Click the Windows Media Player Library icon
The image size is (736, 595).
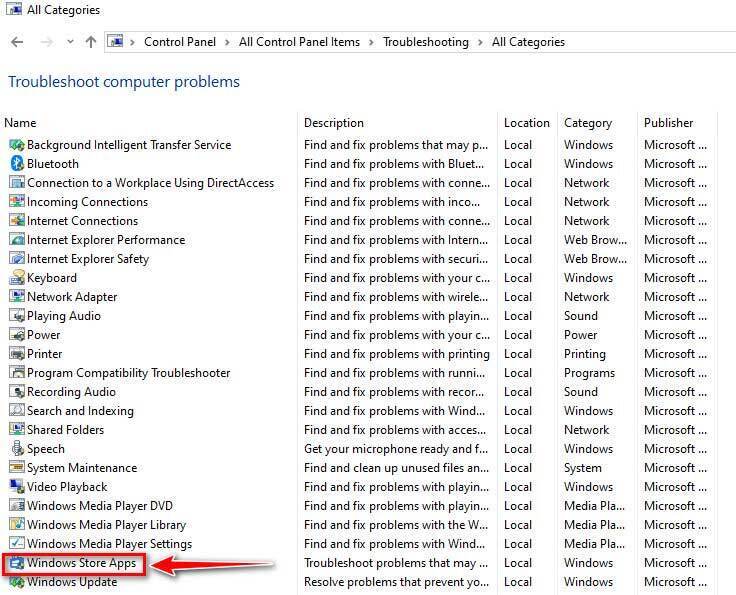[17, 525]
